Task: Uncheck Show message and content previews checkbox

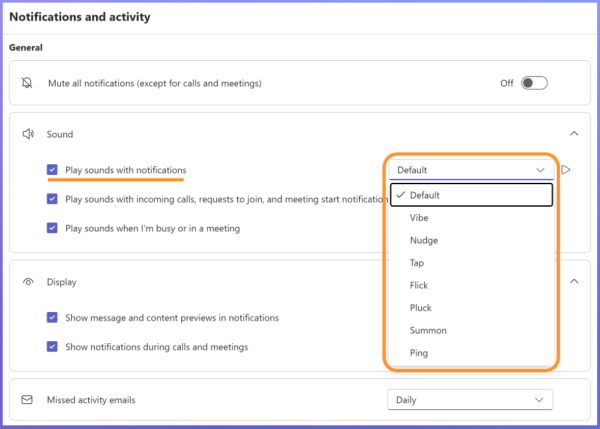Action: coord(52,317)
